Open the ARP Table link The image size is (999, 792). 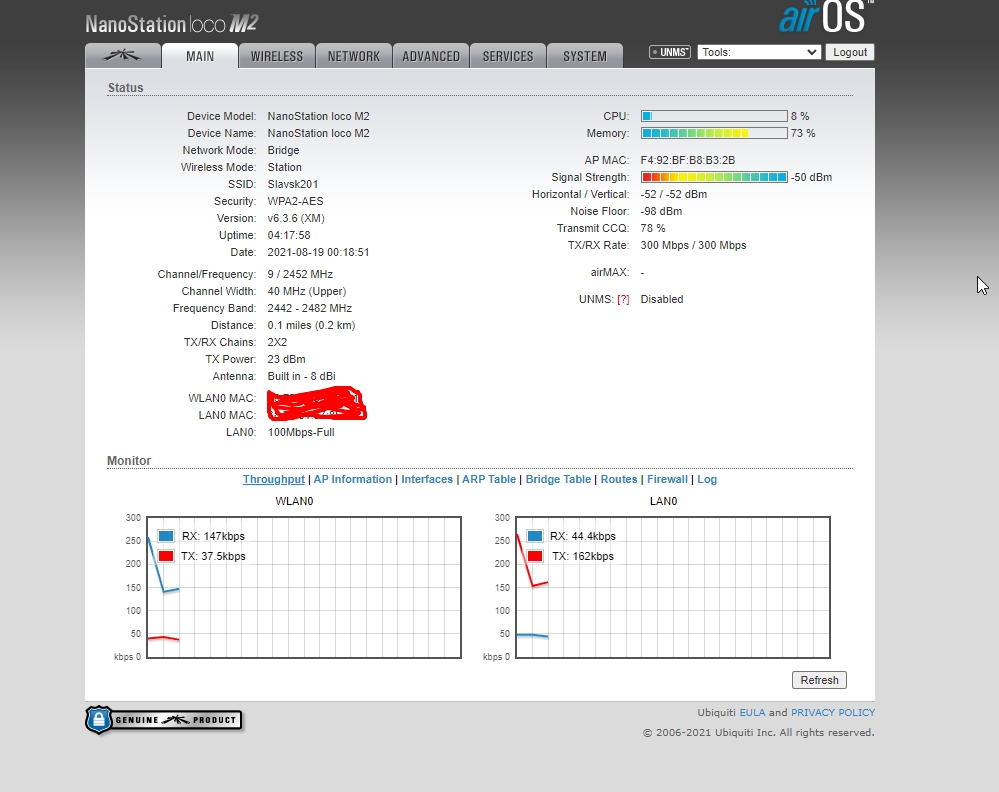[x=489, y=479]
